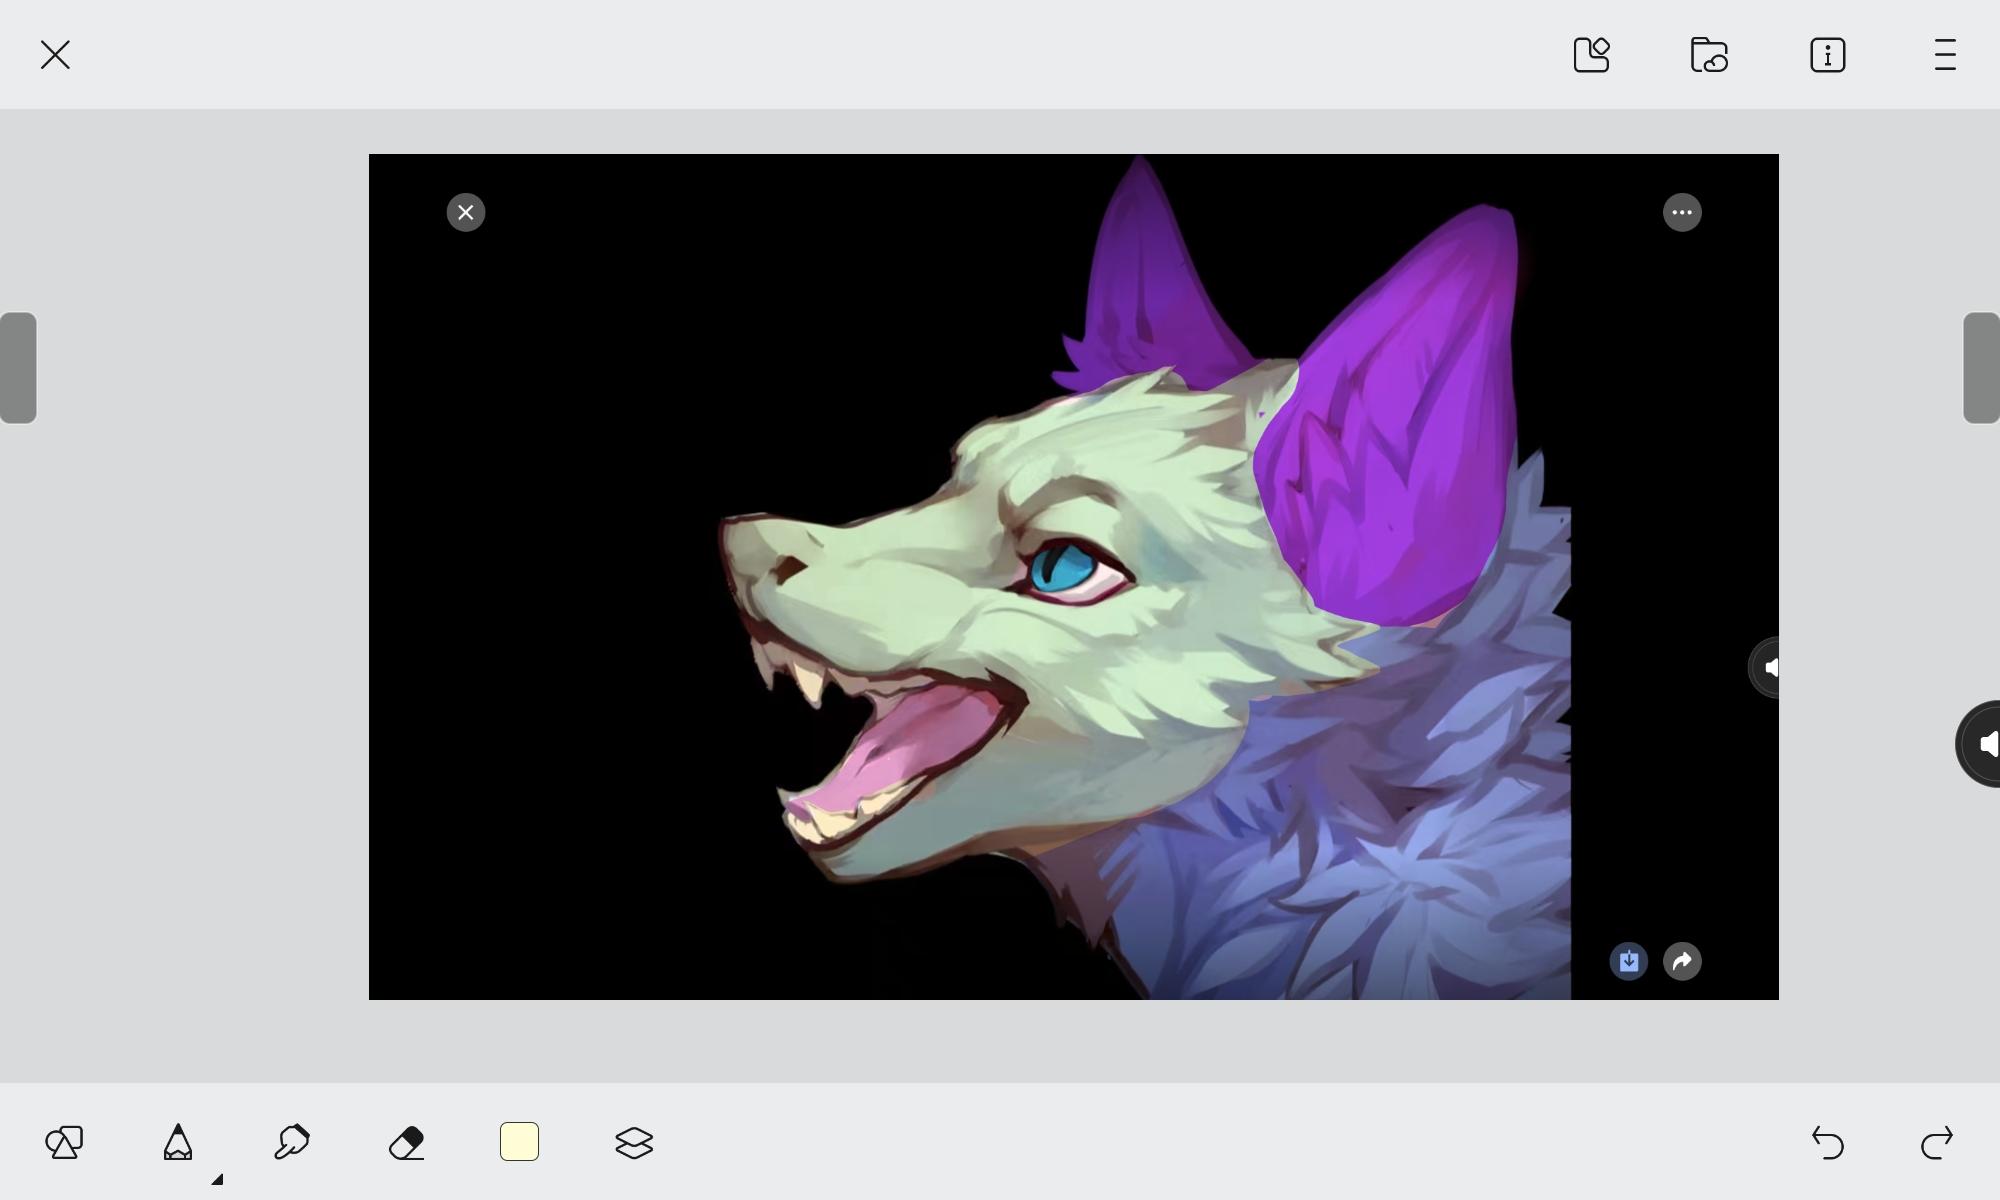The width and height of the screenshot is (2000, 1200).
Task: Expand the left side panel handle
Action: click(18, 368)
